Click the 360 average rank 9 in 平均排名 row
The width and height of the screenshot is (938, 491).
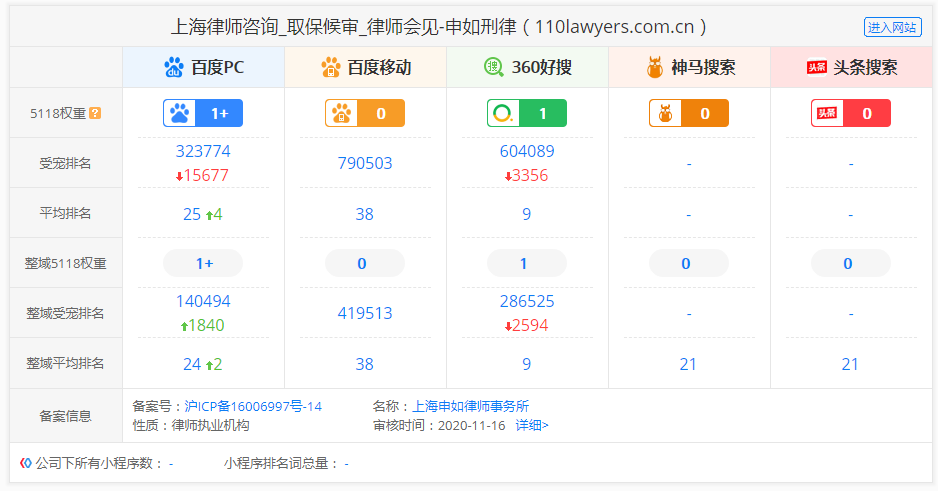click(526, 214)
